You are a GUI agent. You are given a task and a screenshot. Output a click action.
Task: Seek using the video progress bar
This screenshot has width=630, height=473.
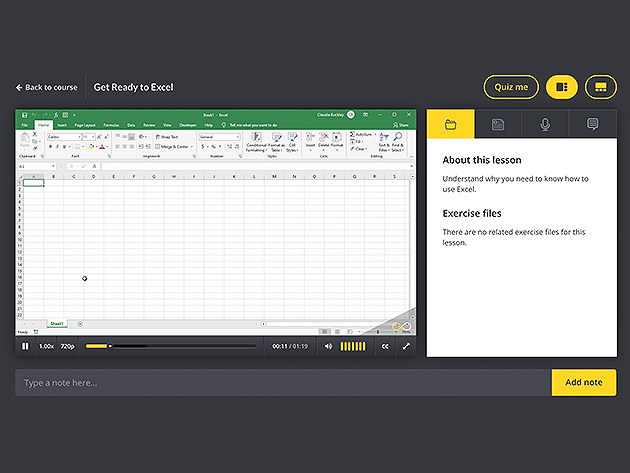pos(170,346)
